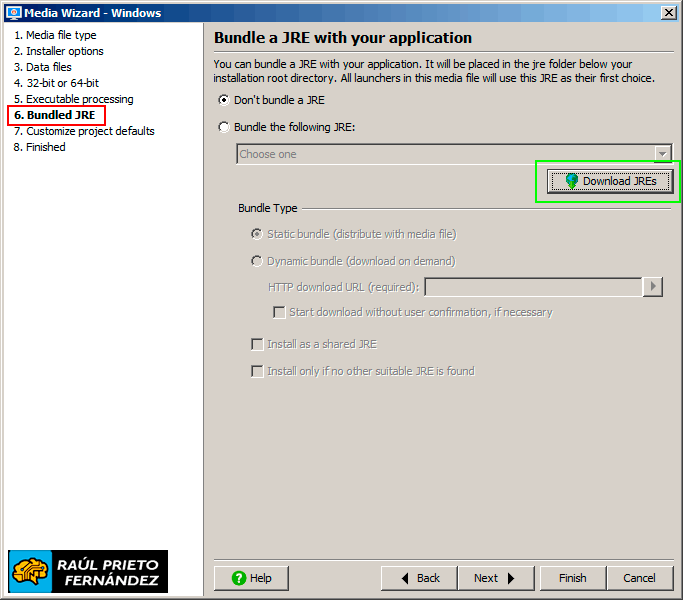Image resolution: width=683 pixels, height=600 pixels.
Task: Click the Cancel button
Action: click(640, 578)
